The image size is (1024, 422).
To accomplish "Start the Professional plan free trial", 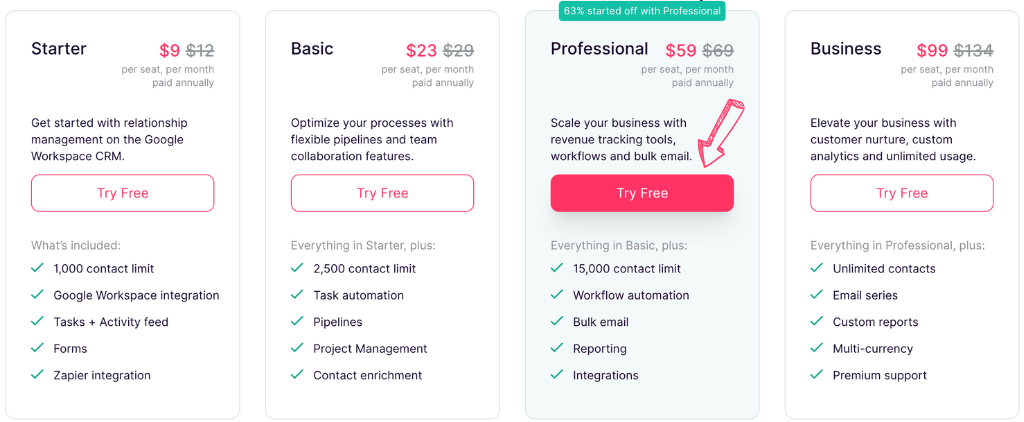I will [642, 193].
